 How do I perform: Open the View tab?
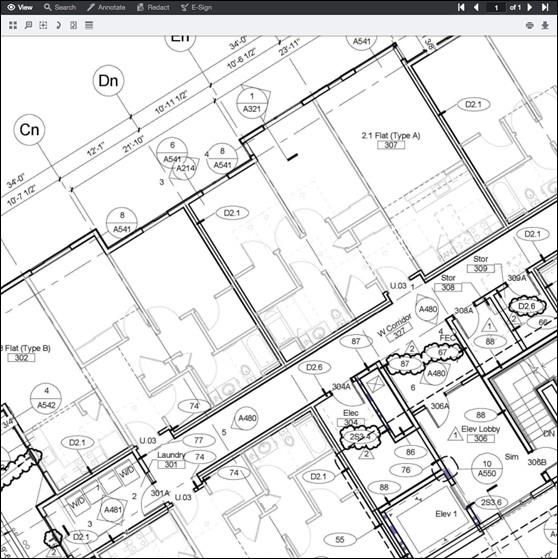pos(20,7)
